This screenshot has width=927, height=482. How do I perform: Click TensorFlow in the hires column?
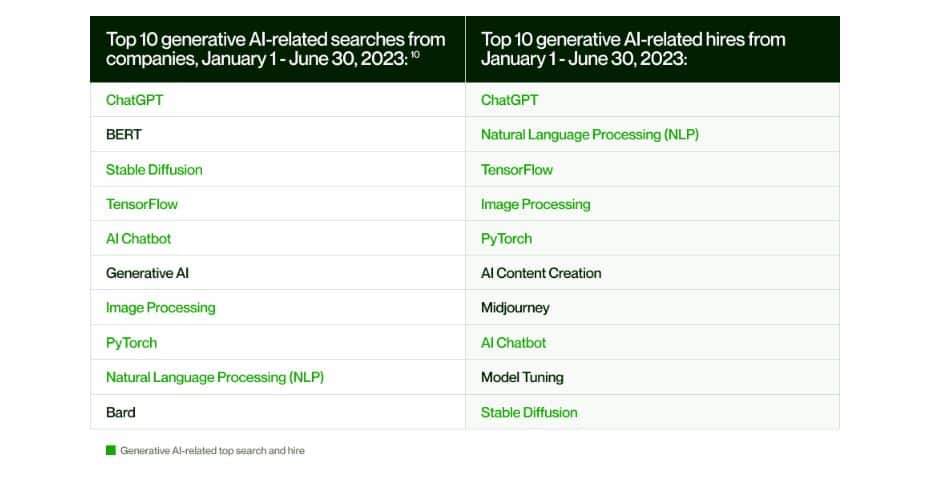pos(517,169)
